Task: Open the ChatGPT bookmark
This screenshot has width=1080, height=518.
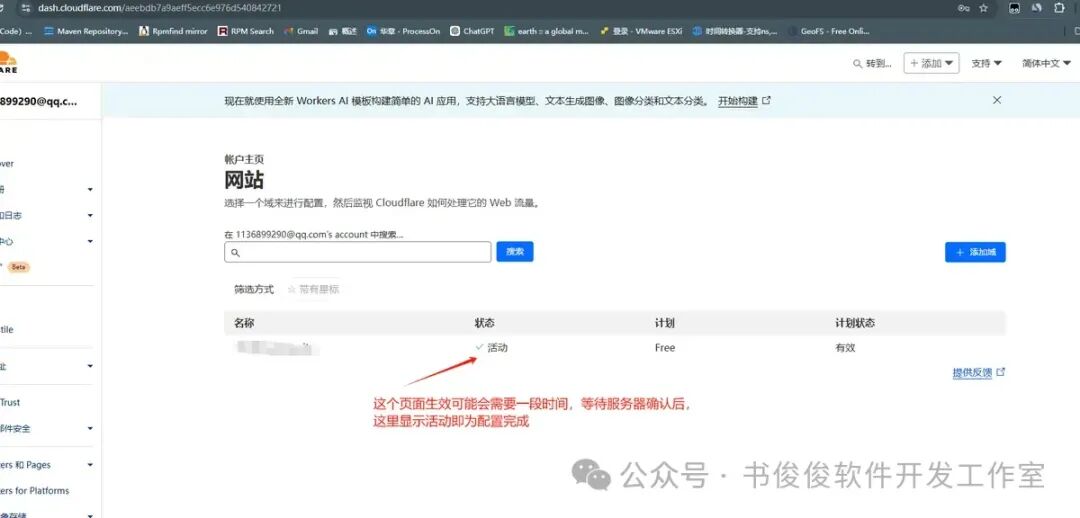Action: pyautogui.click(x=473, y=31)
